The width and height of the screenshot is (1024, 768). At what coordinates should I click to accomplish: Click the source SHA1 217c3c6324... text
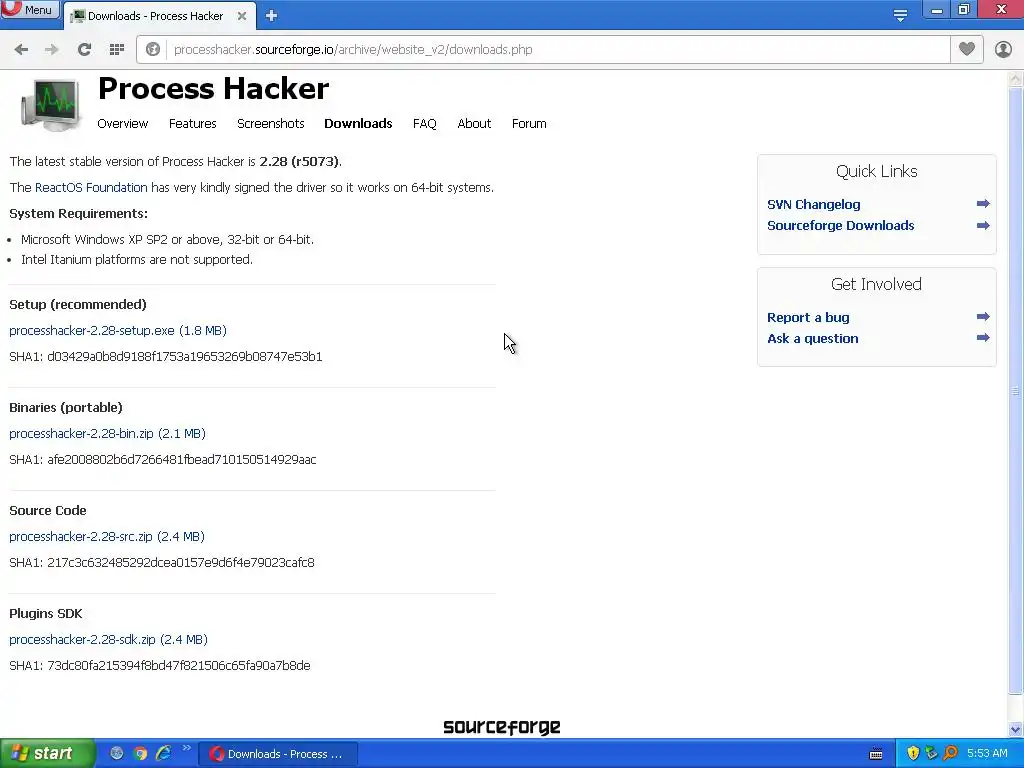162,563
